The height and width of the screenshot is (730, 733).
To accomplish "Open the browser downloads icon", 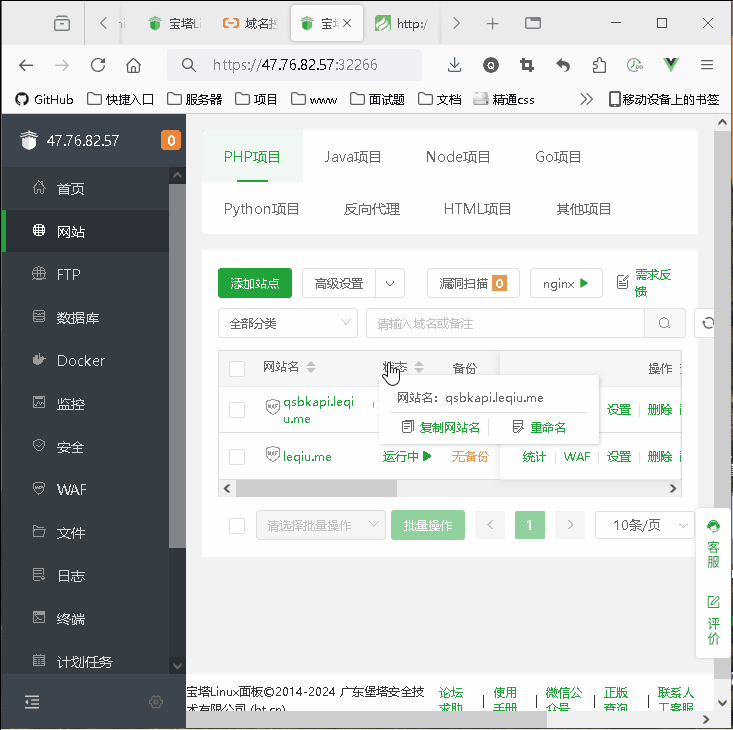I will [x=454, y=65].
